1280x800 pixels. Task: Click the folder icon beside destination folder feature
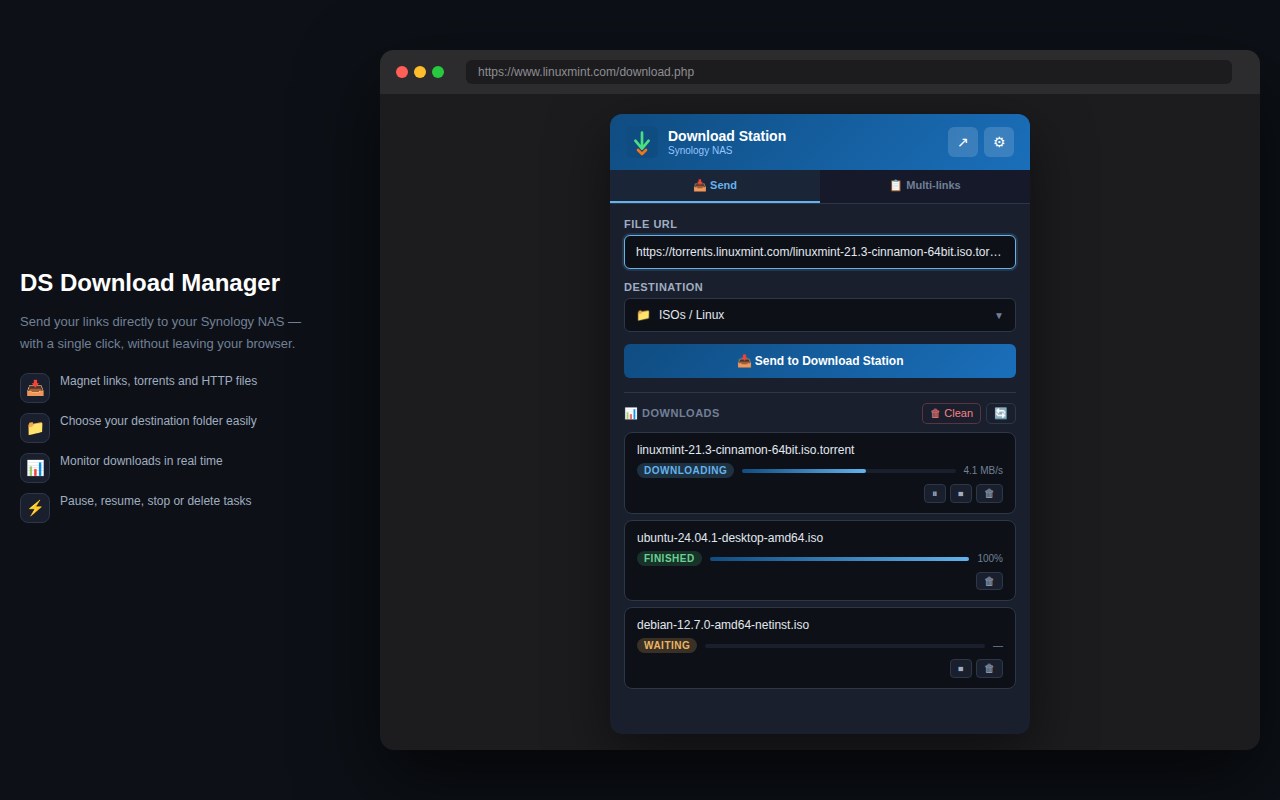pyautogui.click(x=35, y=428)
